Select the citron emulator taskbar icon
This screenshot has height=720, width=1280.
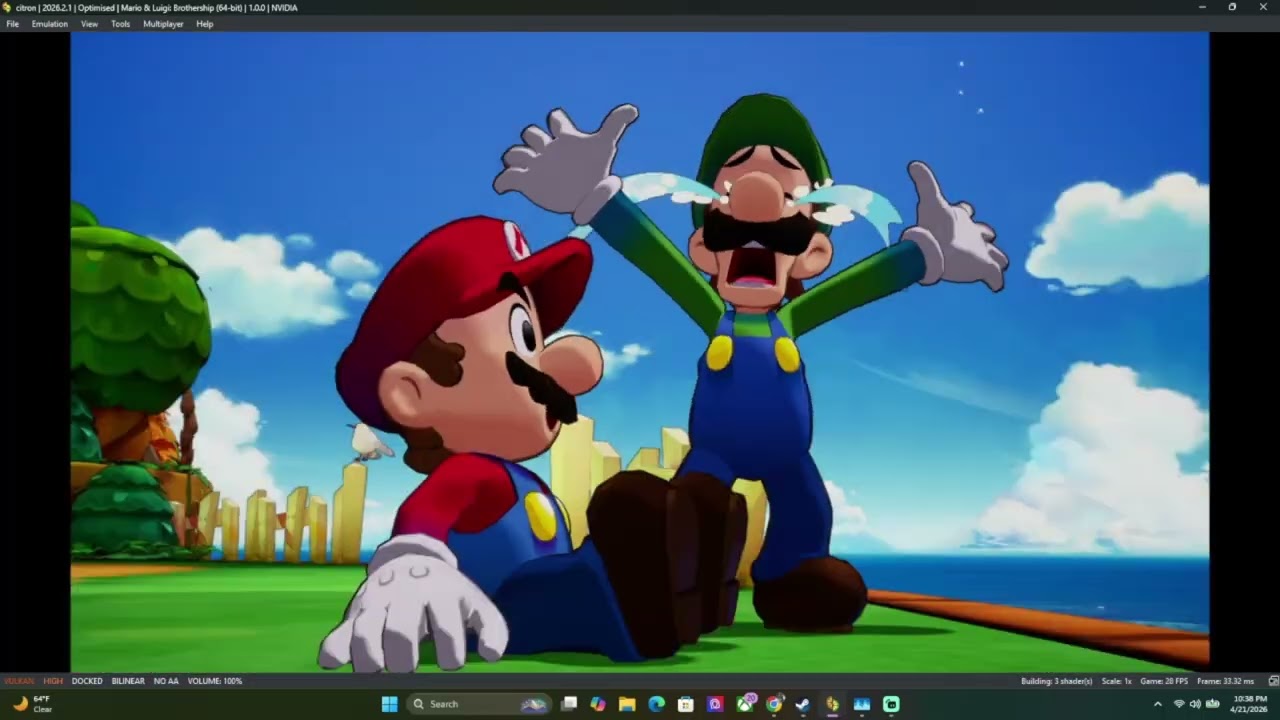(832, 704)
